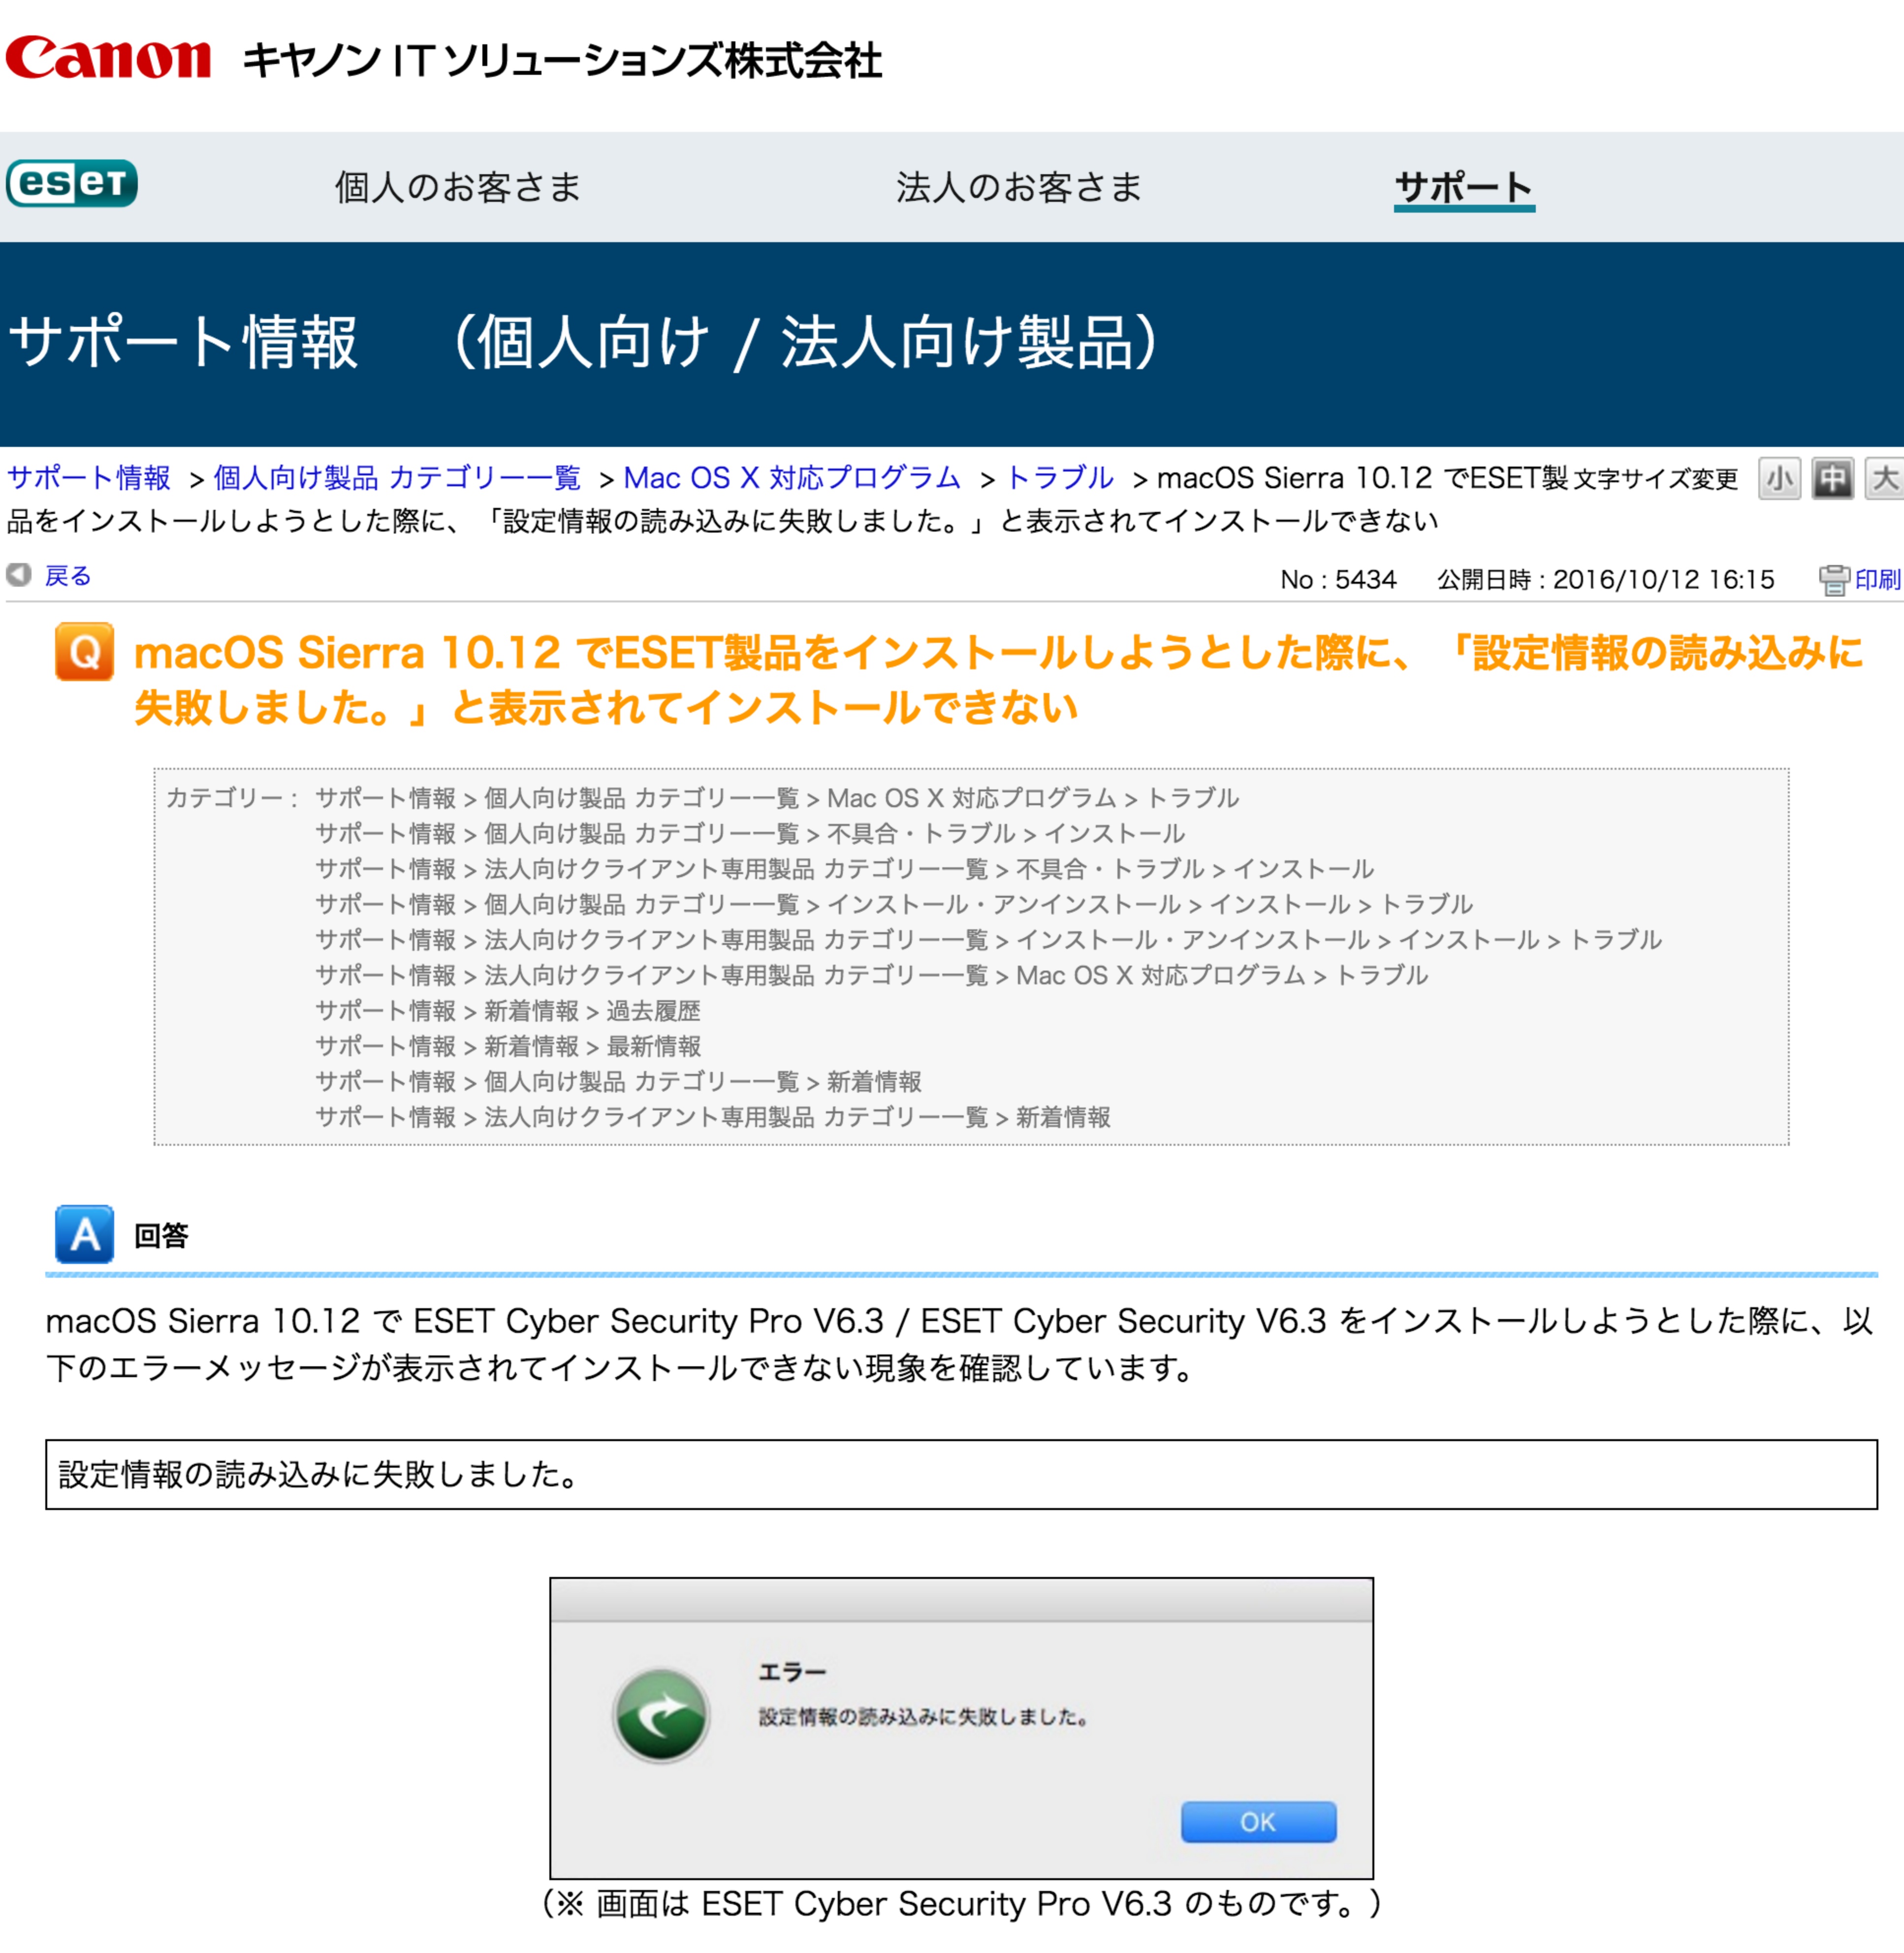Click the error dialog screenshot image
The height and width of the screenshot is (1953, 1904).
tap(961, 1728)
